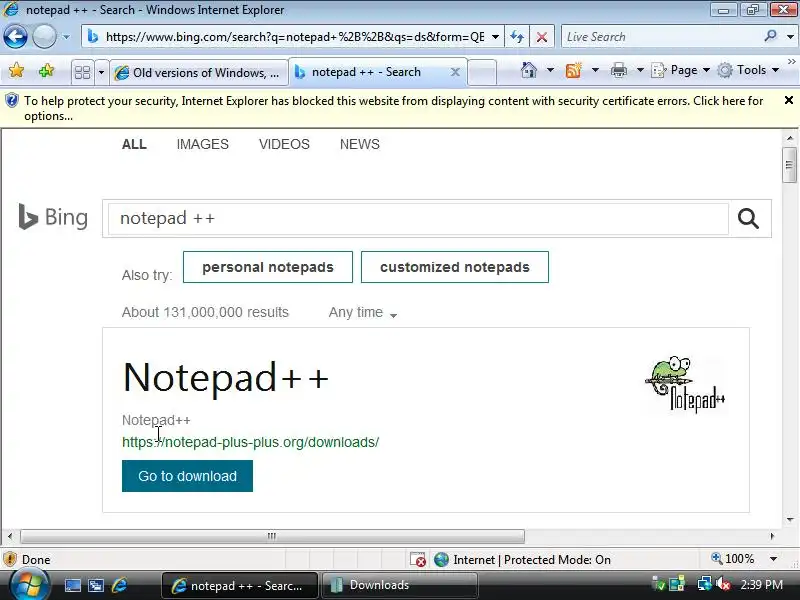Image resolution: width=800 pixels, height=600 pixels.
Task: Click the muted volume tray icon
Action: coord(722,584)
